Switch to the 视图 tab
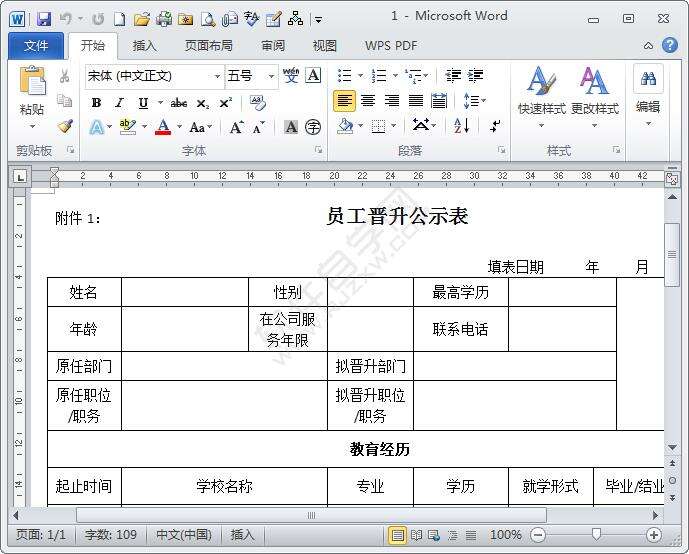 [x=324, y=45]
